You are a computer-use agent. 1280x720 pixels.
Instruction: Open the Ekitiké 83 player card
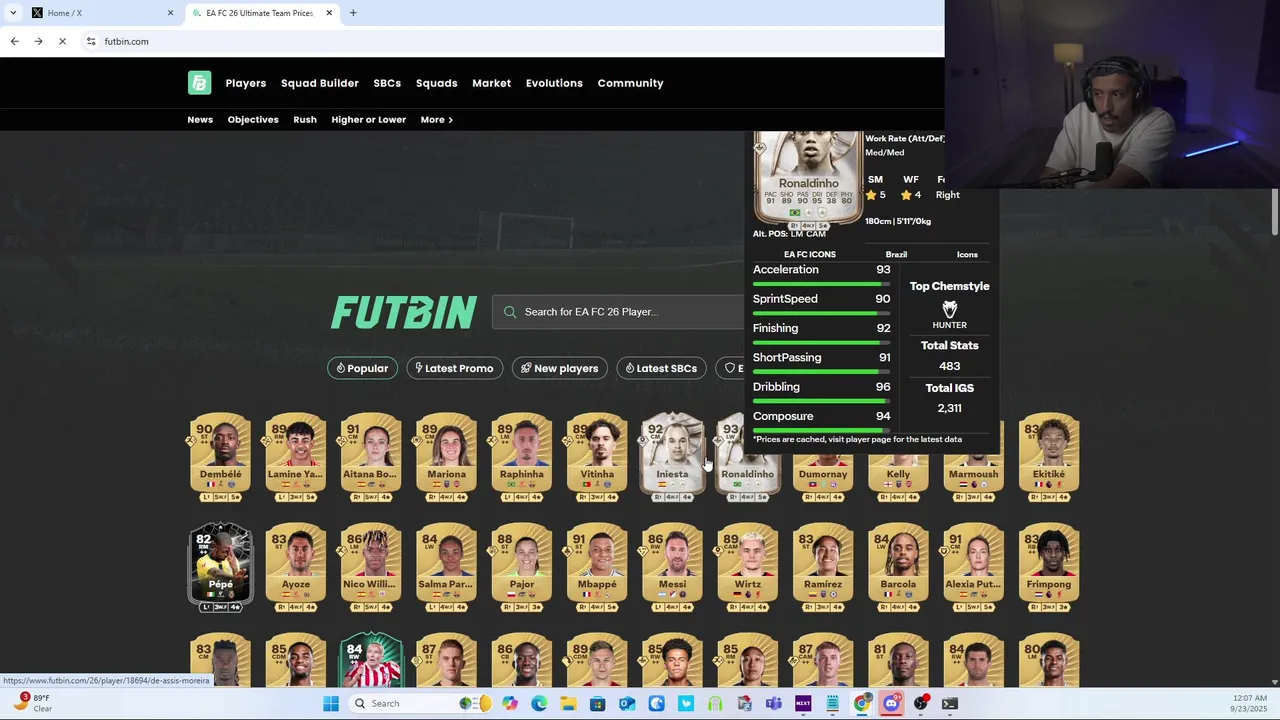1049,457
